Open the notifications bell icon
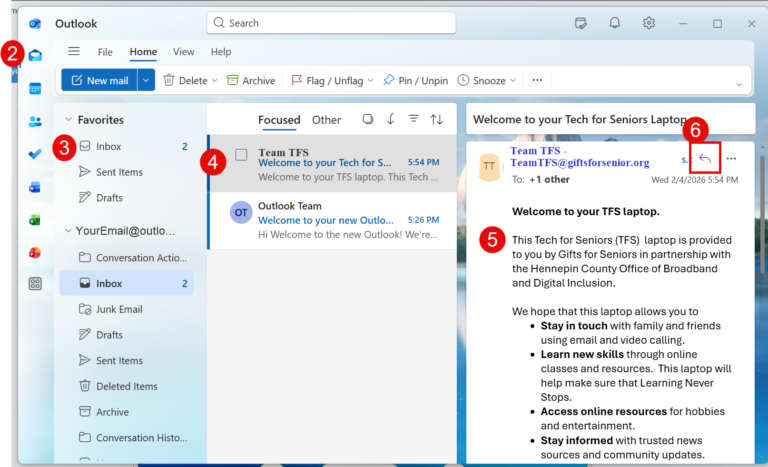768x467 pixels. tap(615, 23)
